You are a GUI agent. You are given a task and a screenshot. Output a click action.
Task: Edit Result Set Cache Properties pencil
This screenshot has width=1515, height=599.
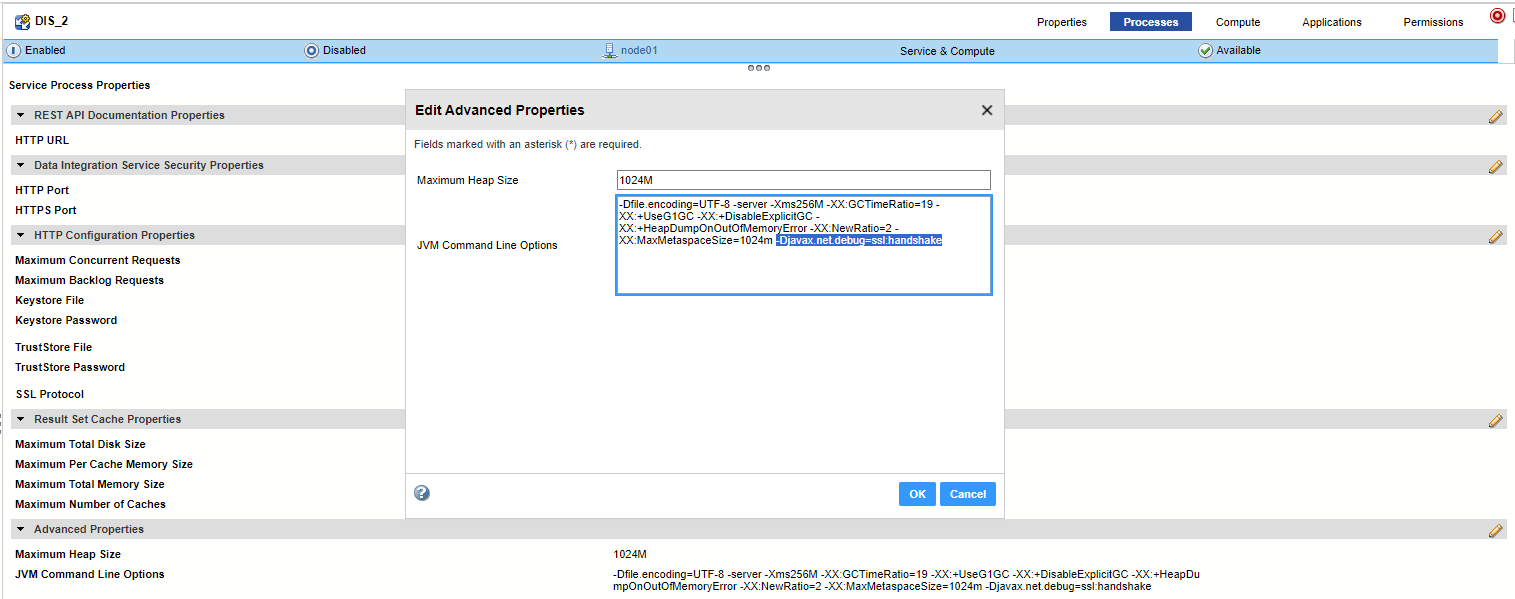(1496, 420)
